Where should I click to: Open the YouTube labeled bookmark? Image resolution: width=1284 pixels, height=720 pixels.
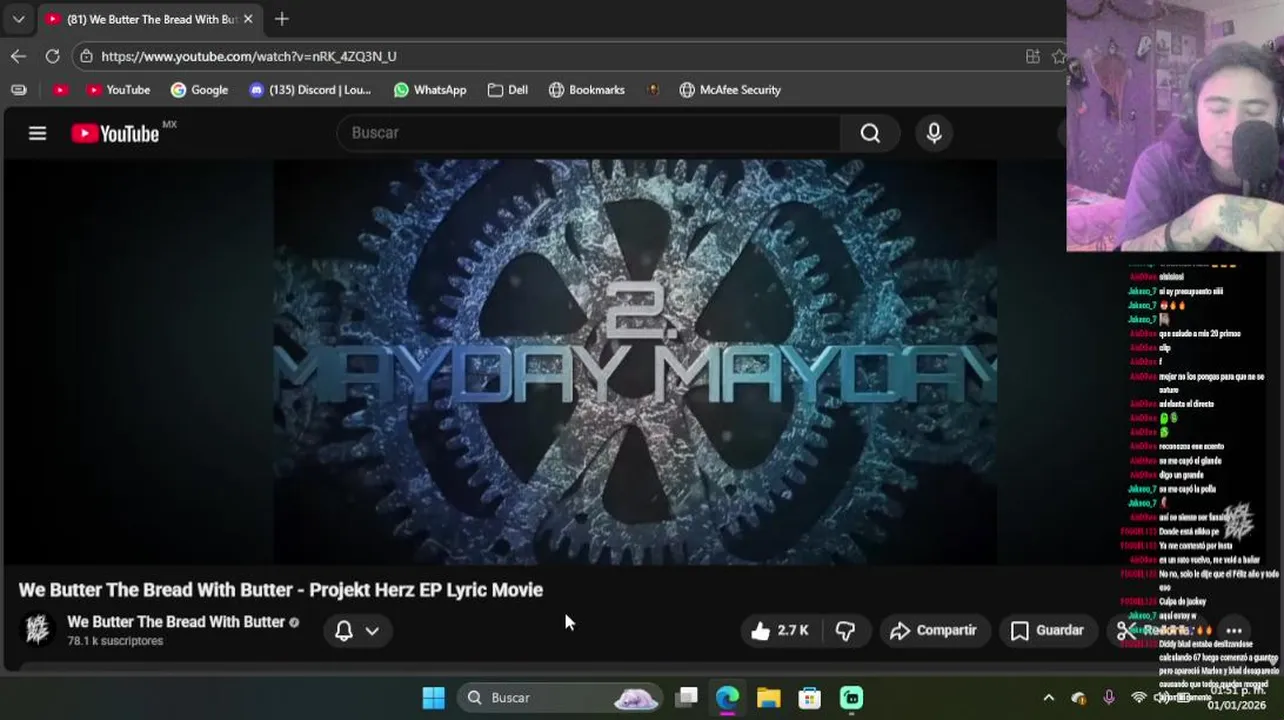(x=118, y=90)
